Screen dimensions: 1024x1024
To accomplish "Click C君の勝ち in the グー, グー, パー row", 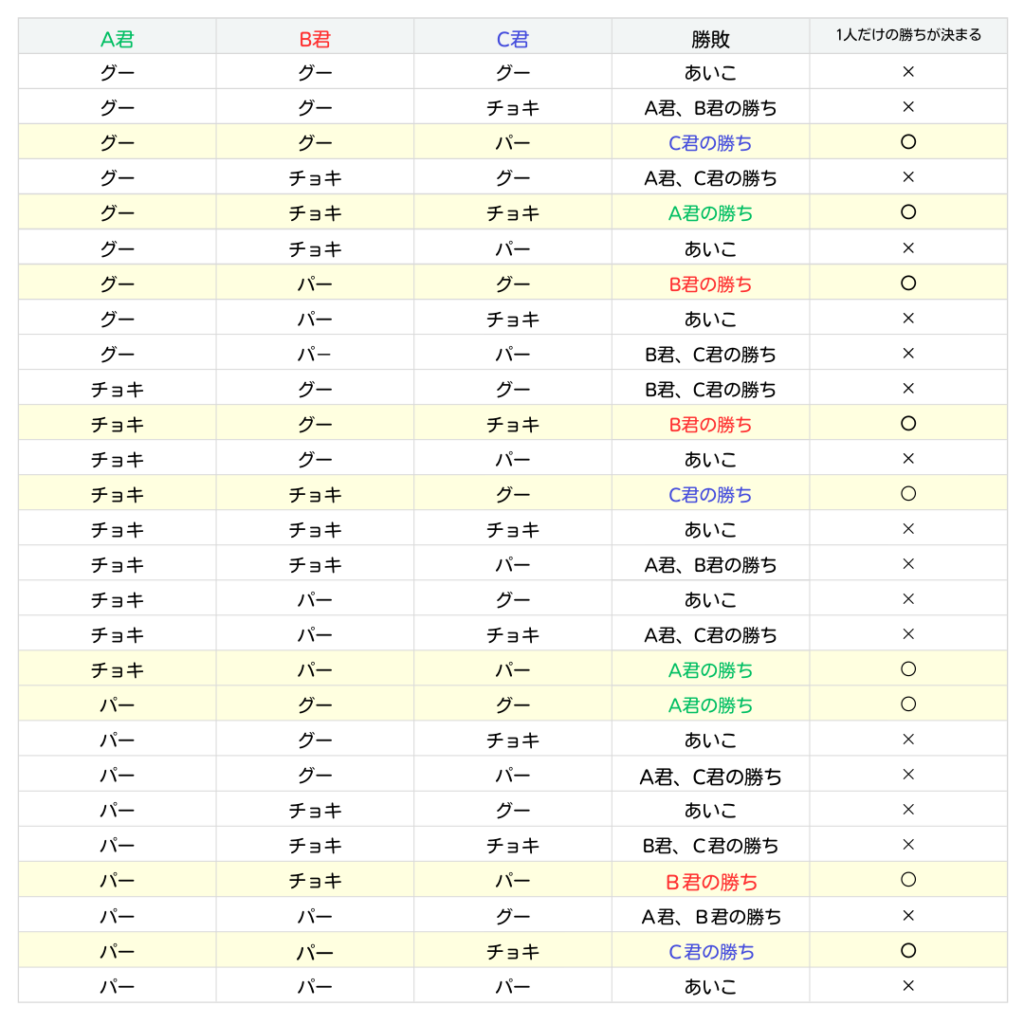I will pyautogui.click(x=710, y=143).
